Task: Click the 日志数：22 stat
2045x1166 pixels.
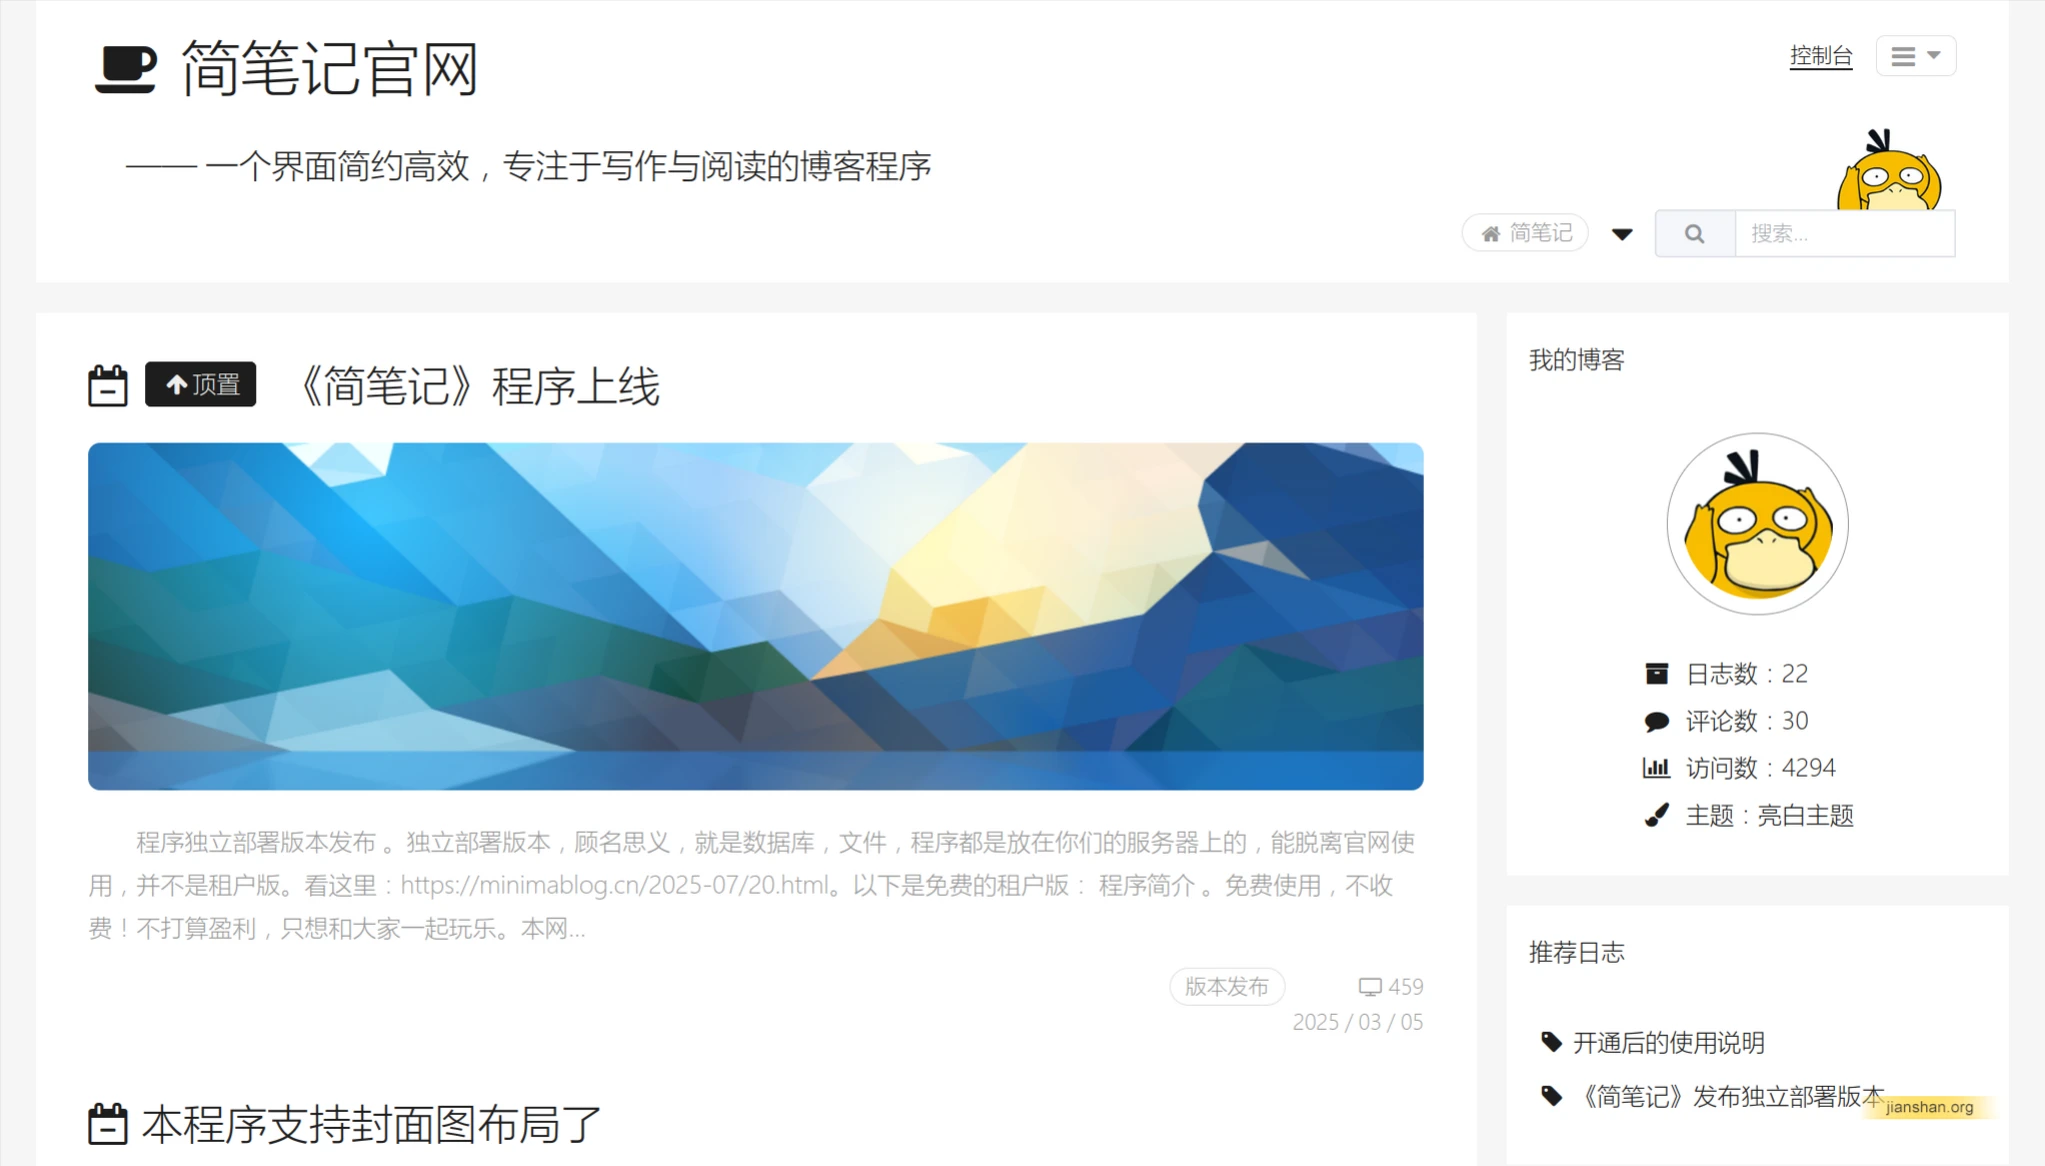Action: point(1746,674)
